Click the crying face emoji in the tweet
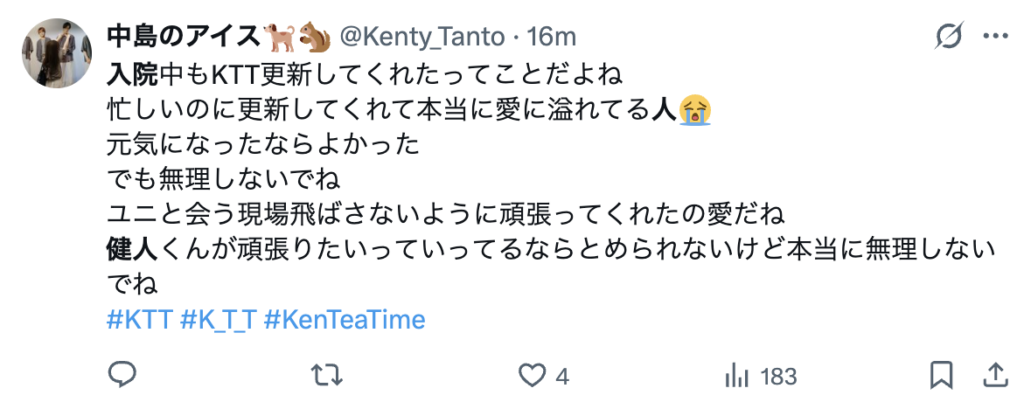Viewport: 1024px width, 409px height. [x=693, y=108]
